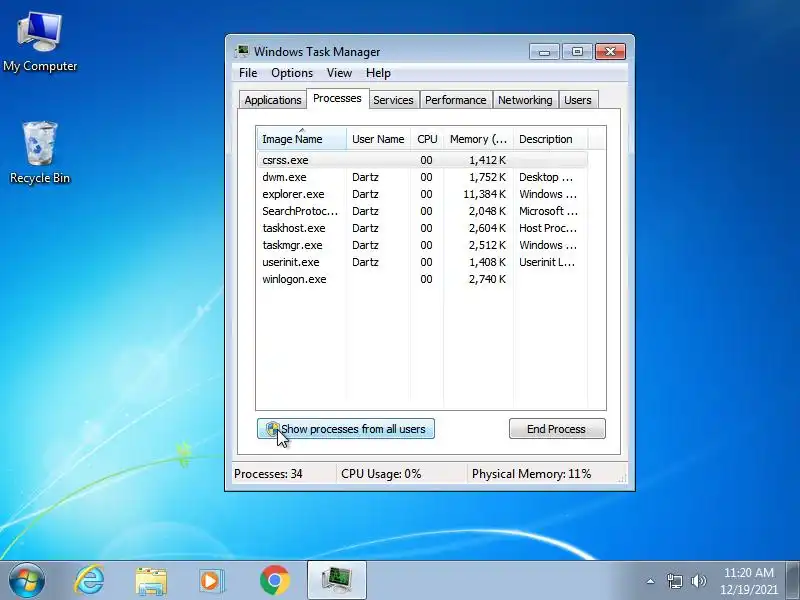
Task: Click Show processes from all users
Action: 346,429
